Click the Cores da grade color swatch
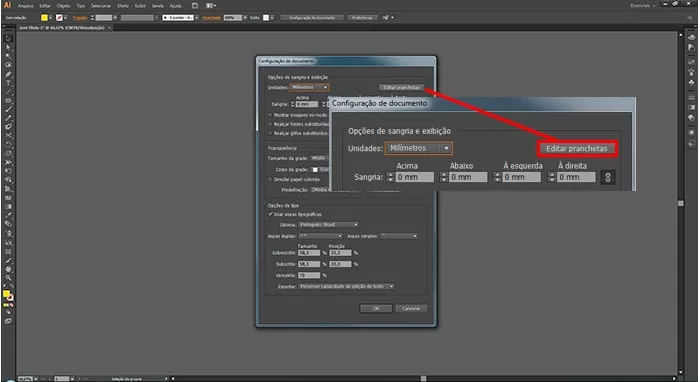Viewport: 700px width, 382px height. coord(315,170)
